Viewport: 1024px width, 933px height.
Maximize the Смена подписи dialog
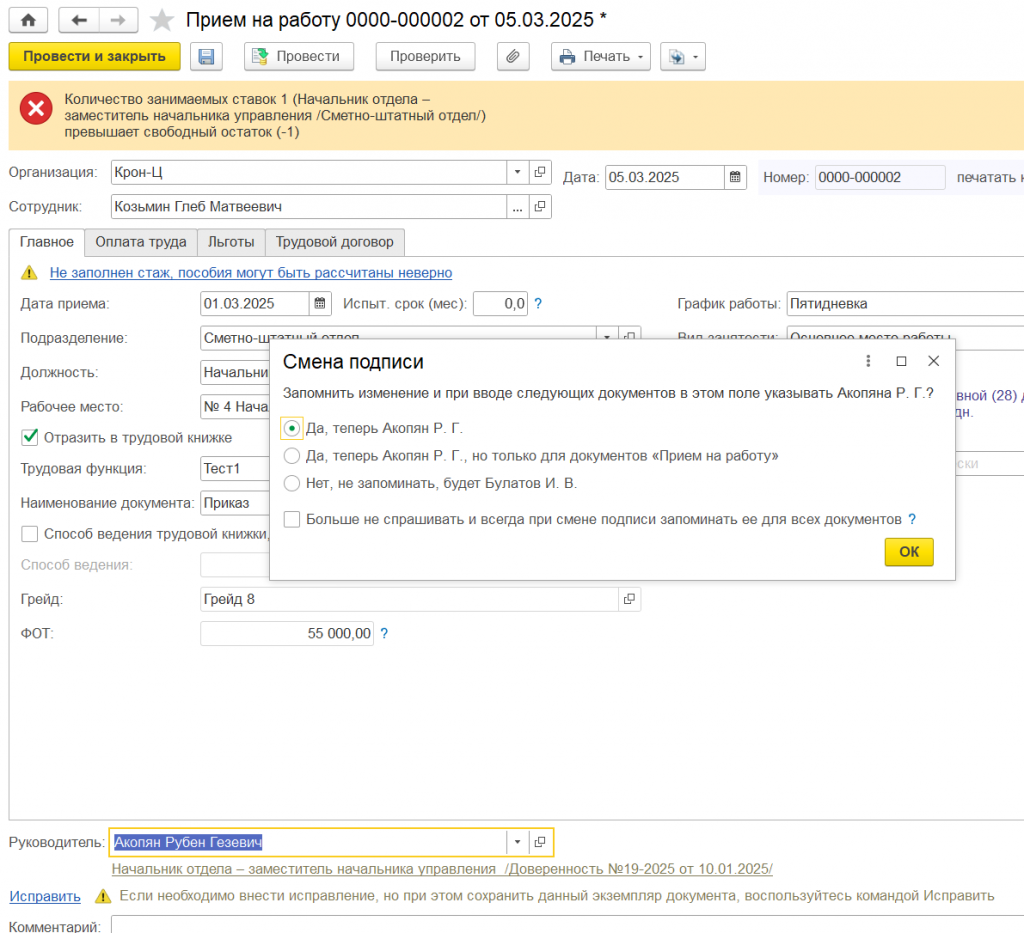(901, 361)
